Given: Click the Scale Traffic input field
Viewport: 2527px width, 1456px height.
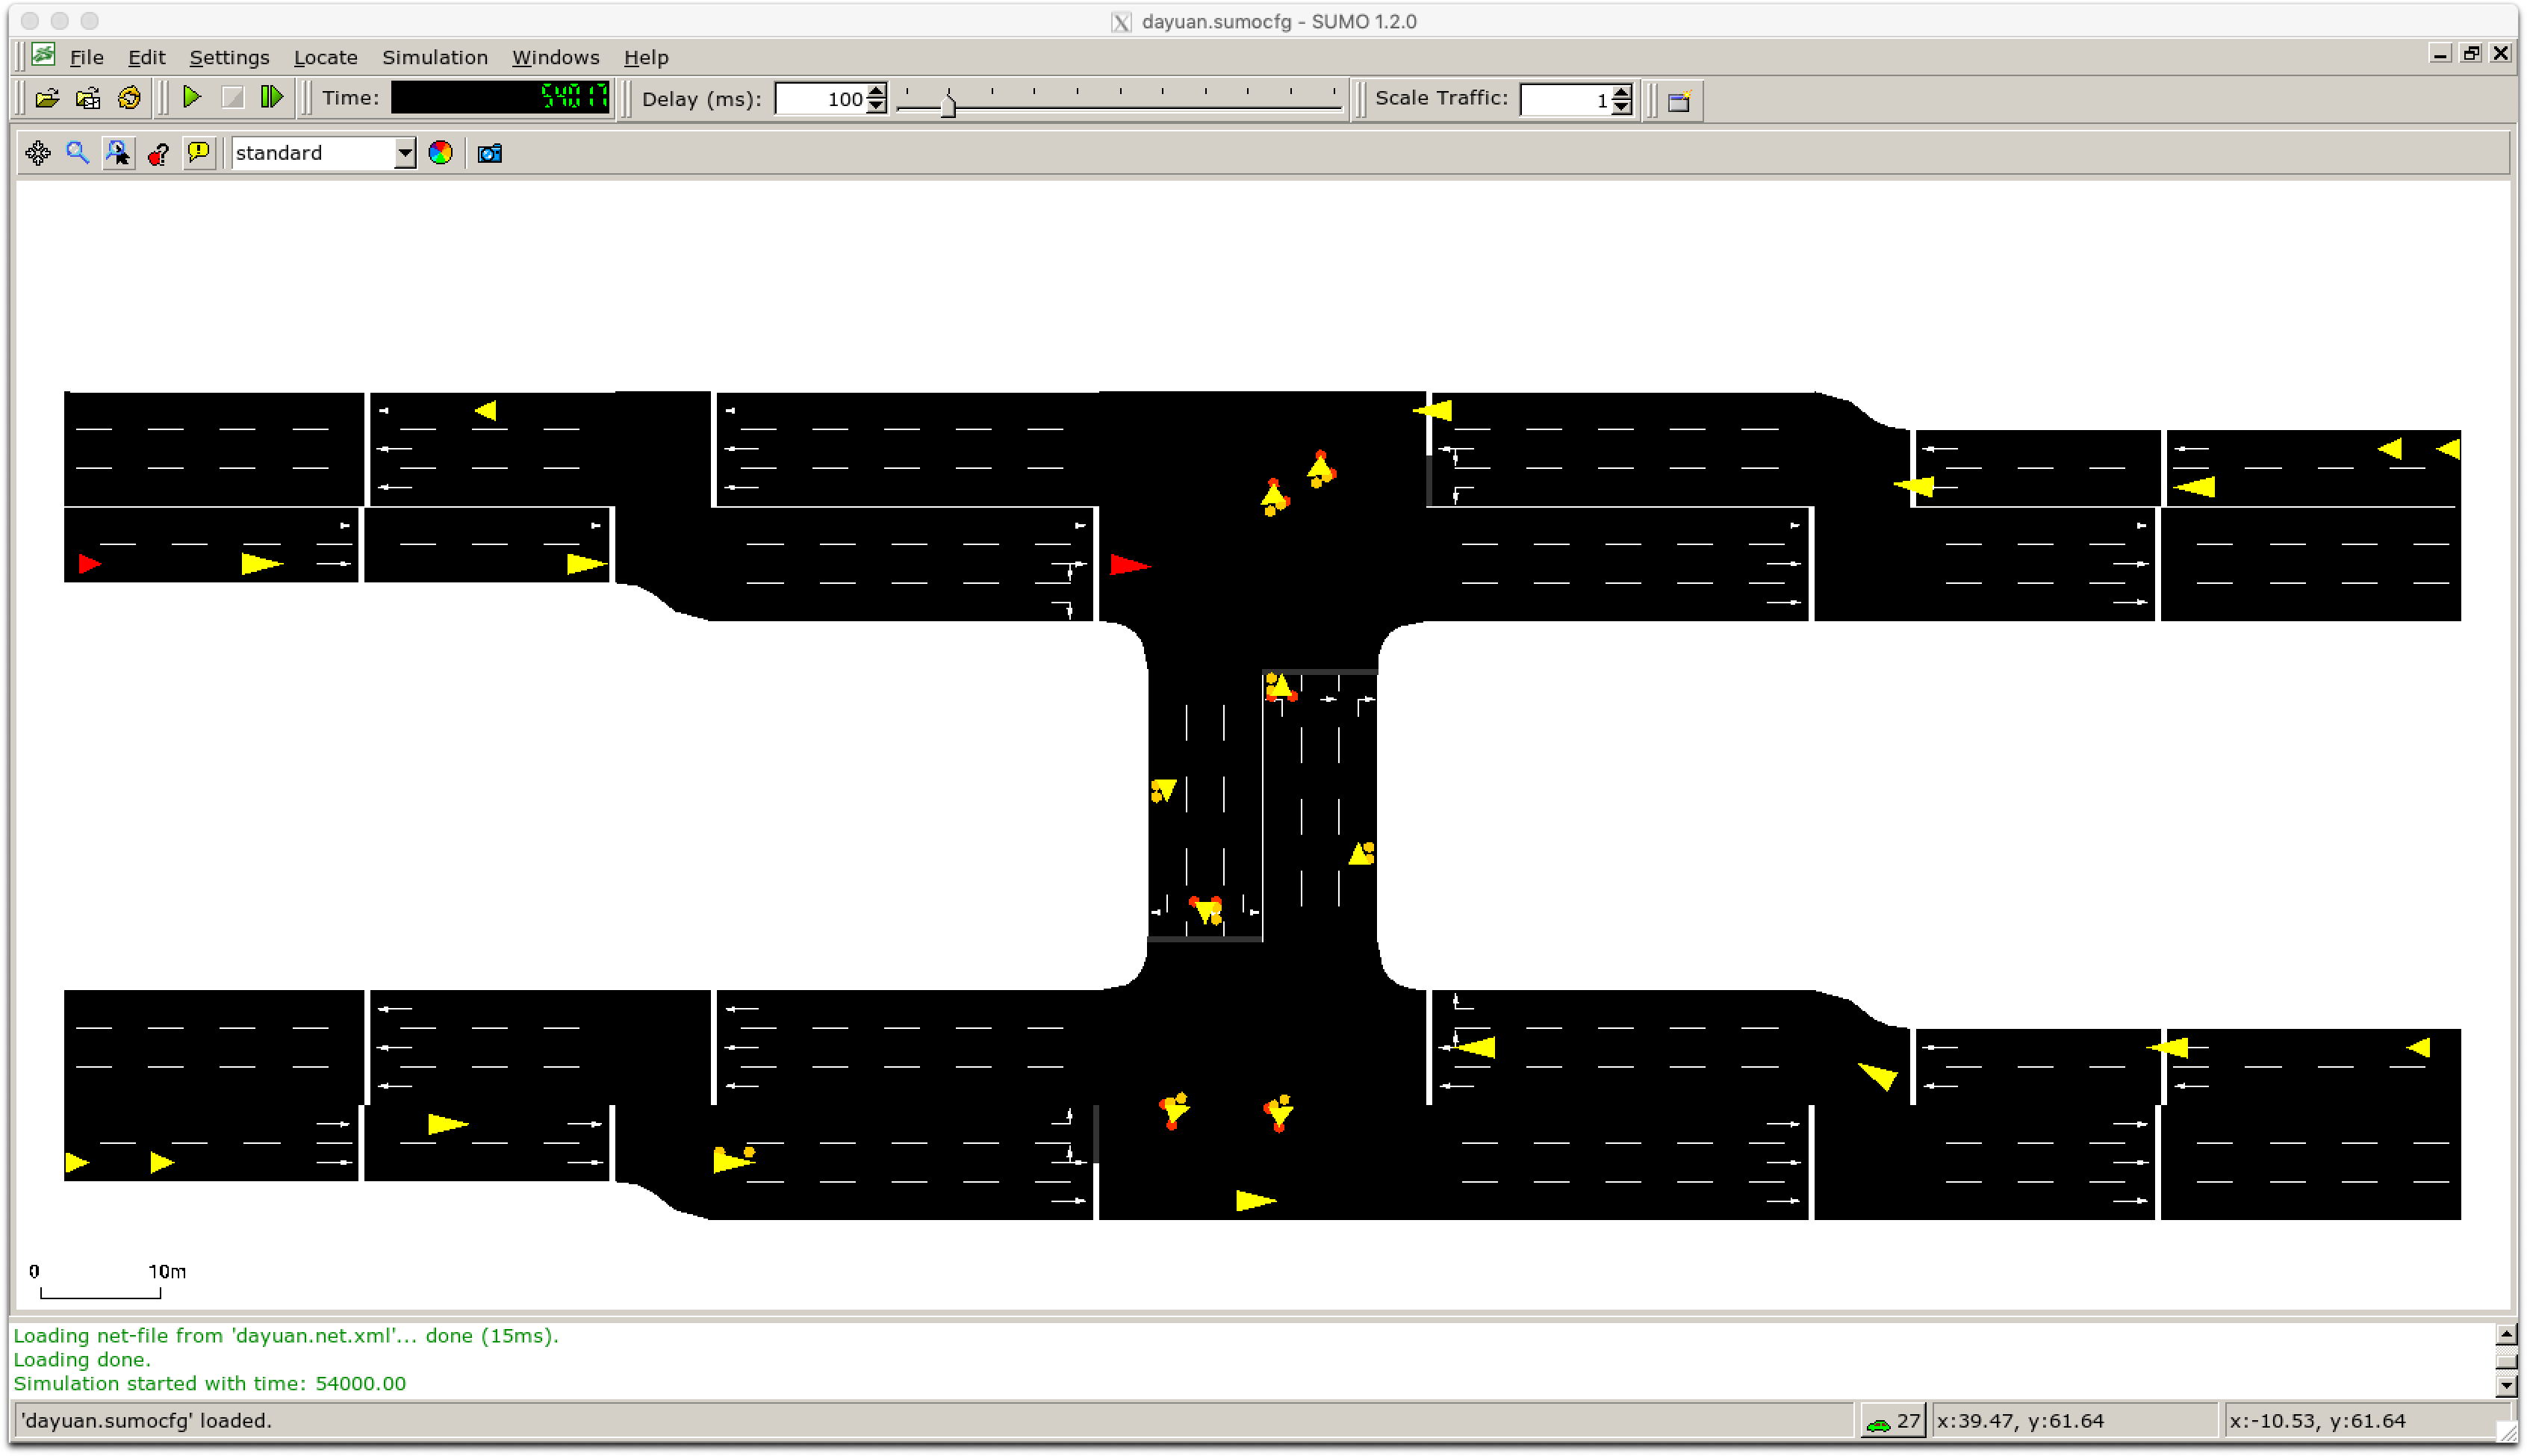Looking at the screenshot, I should [1565, 99].
